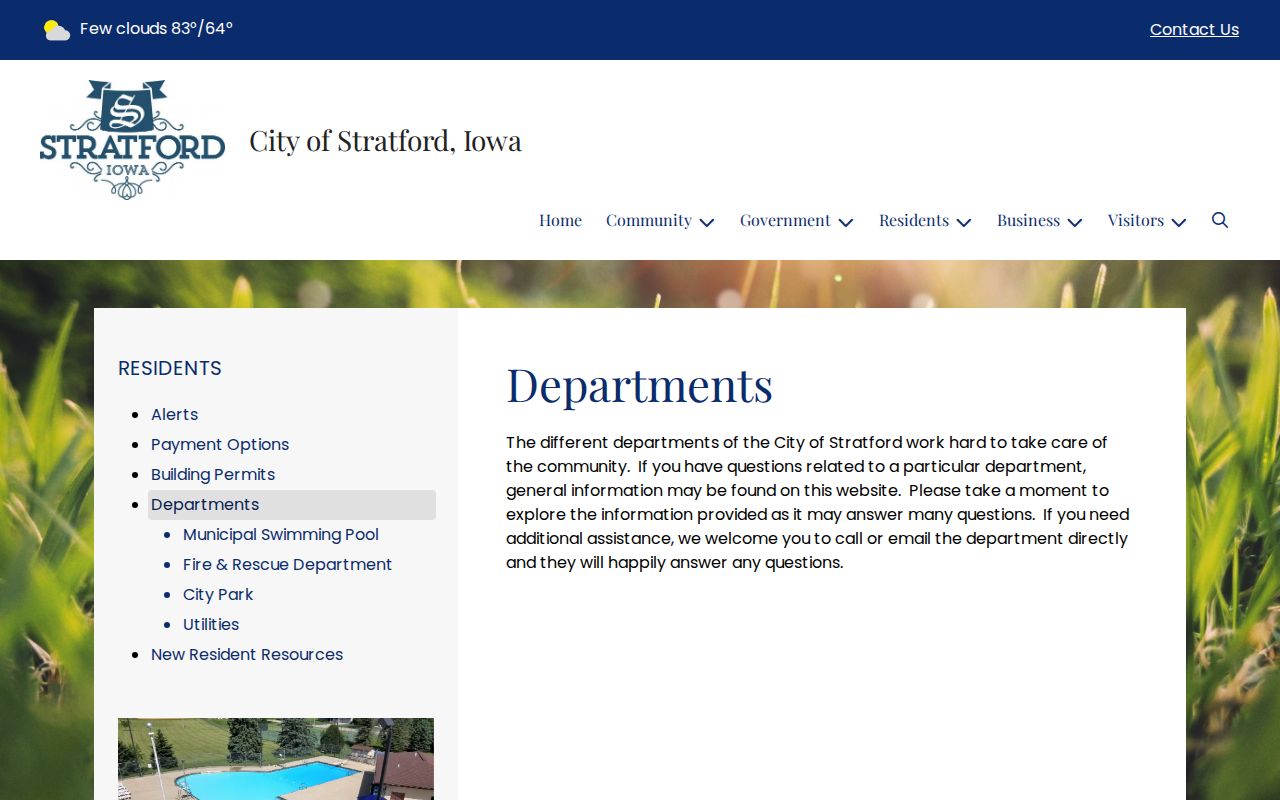Click the Stratford Iowa logo
1280x800 pixels.
[x=132, y=140]
